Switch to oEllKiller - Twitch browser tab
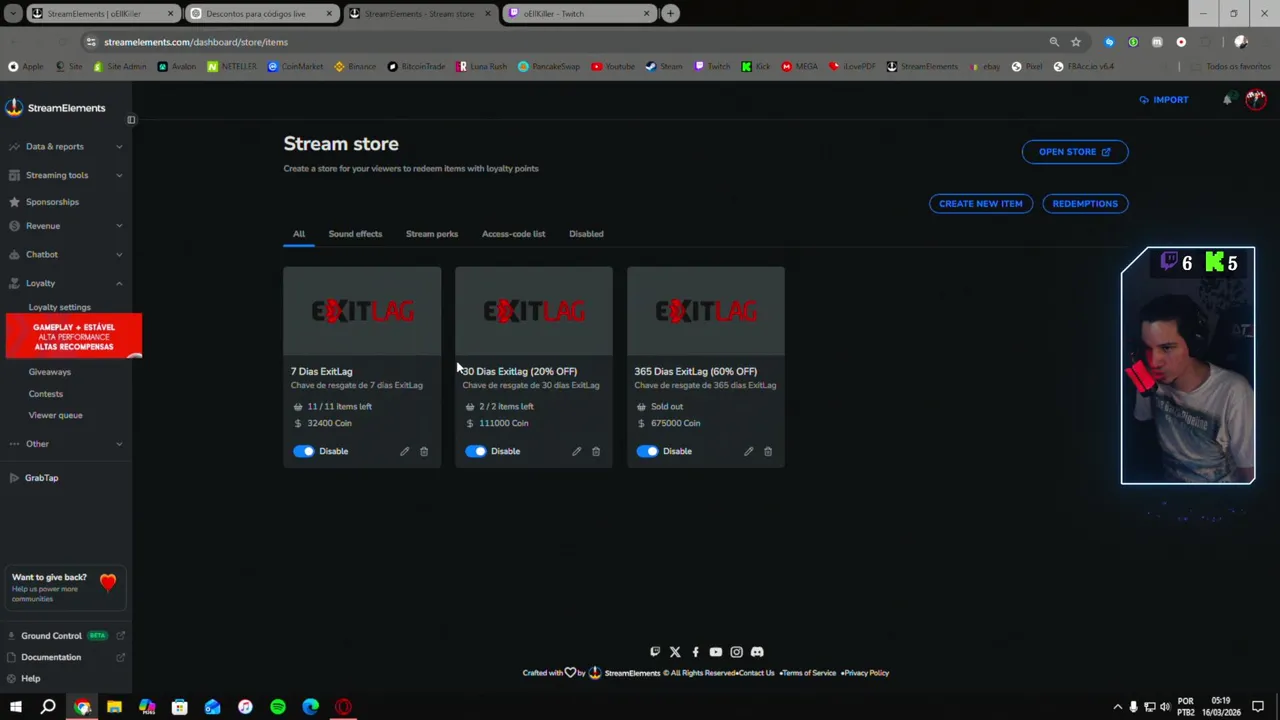 click(x=580, y=14)
